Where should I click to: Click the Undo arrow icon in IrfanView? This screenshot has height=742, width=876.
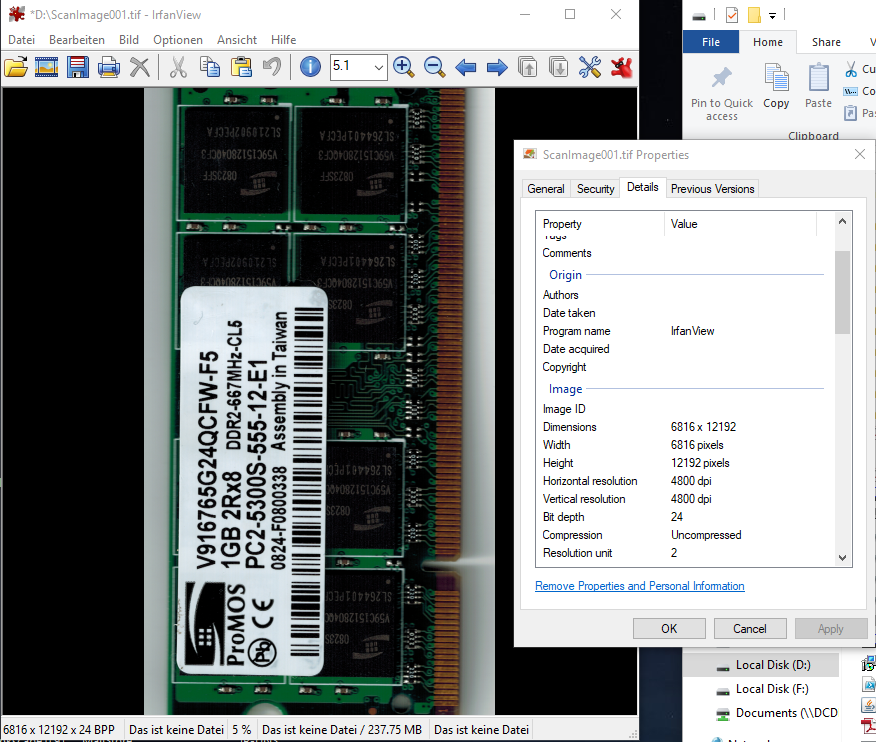pyautogui.click(x=272, y=67)
